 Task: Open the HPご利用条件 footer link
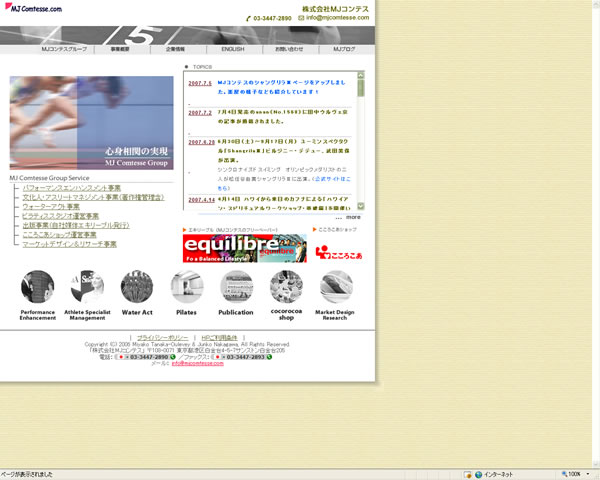click(219, 338)
